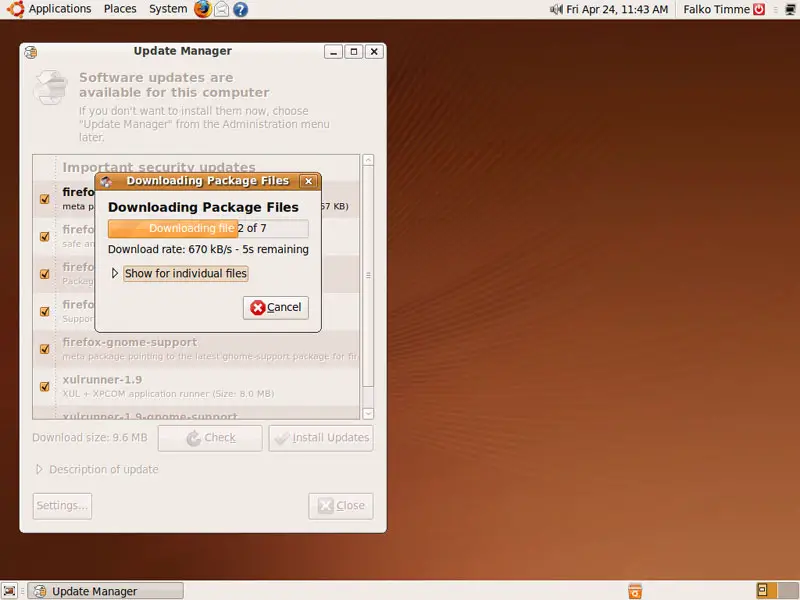The height and width of the screenshot is (600, 800).
Task: Close the Update Manager window via title bar X
Action: click(x=374, y=52)
